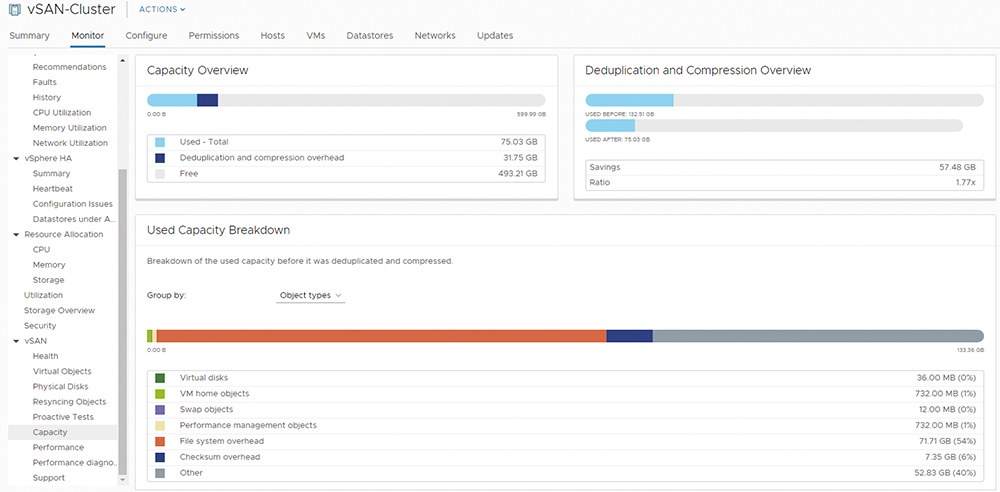
Task: Select Memory under Resource Allocation
Action: 49,265
